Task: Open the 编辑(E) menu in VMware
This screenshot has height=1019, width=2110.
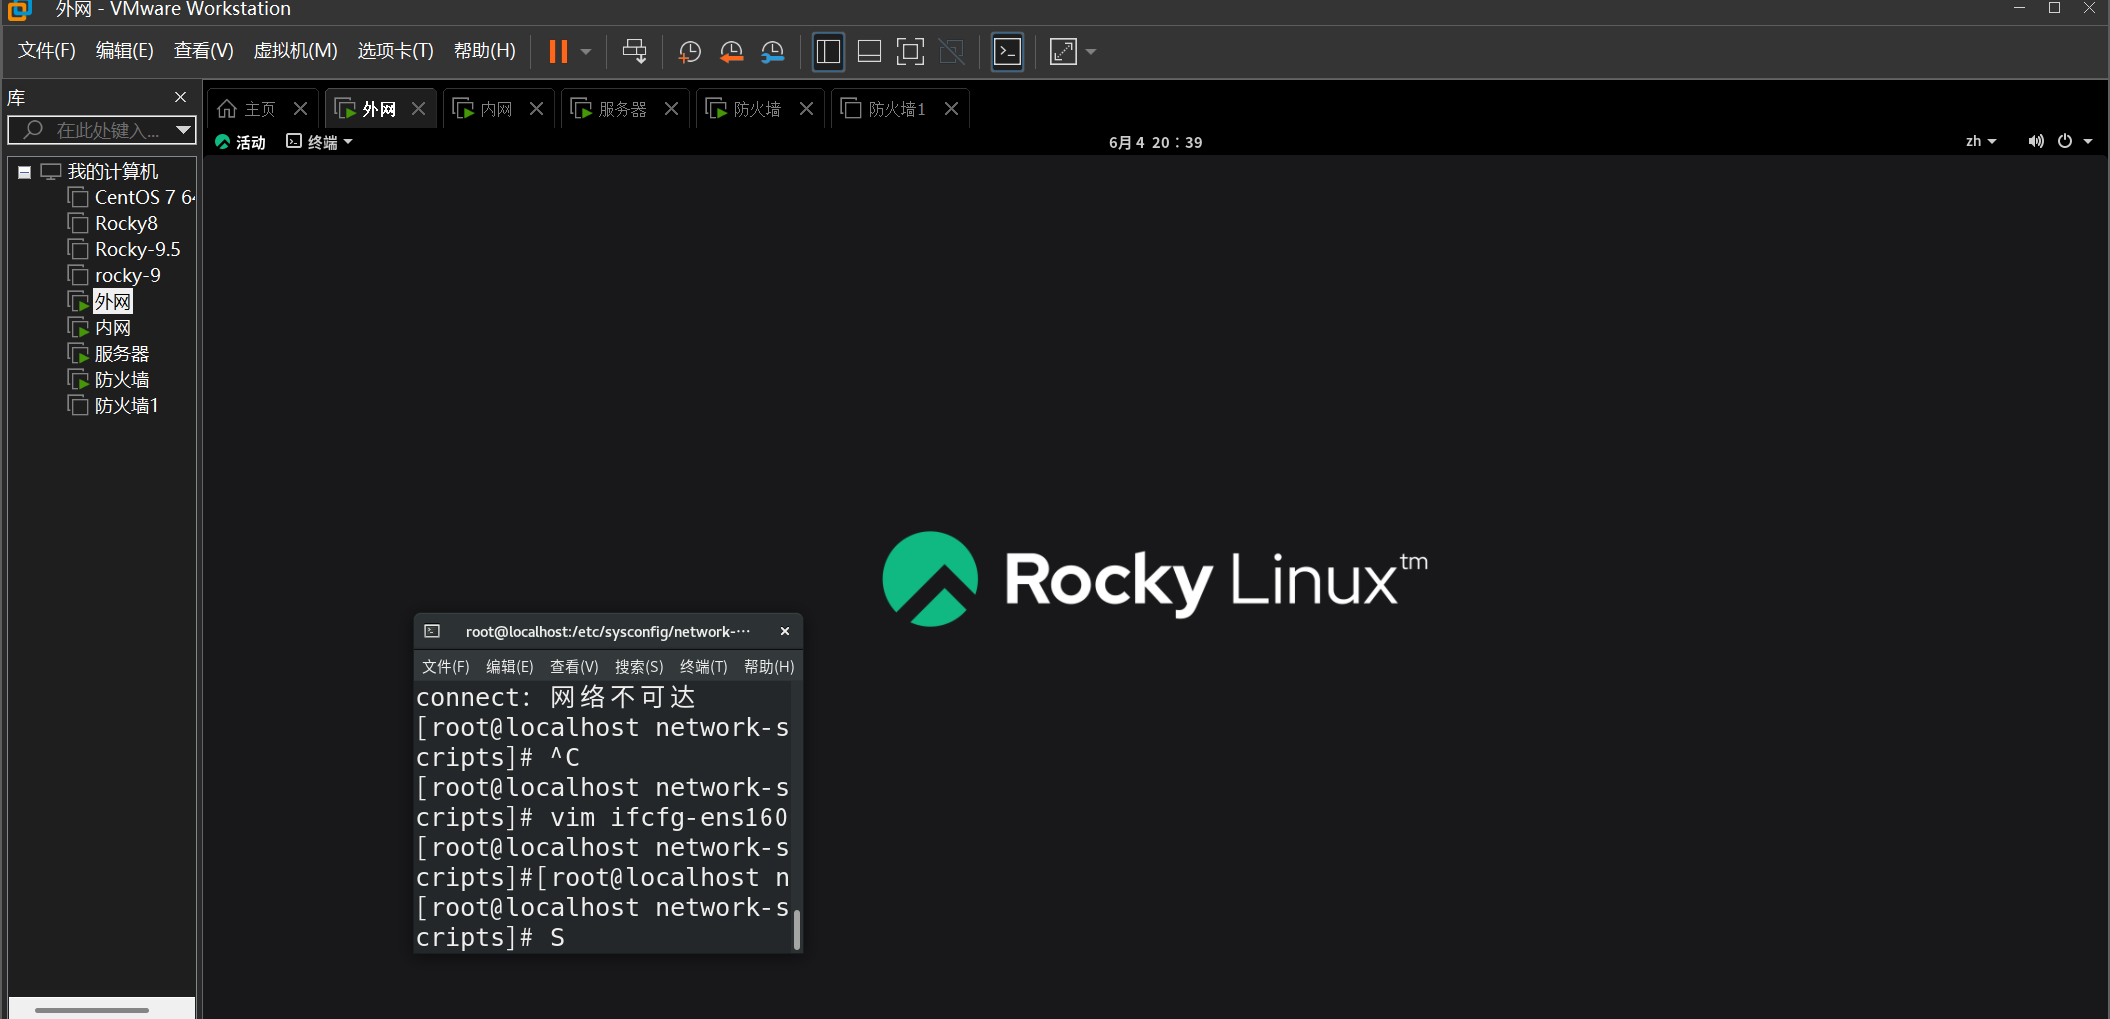Action: click(x=124, y=50)
